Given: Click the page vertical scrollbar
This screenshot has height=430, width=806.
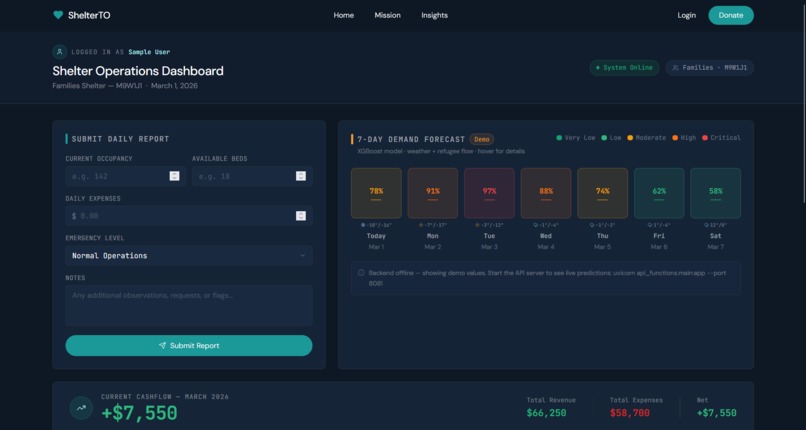Looking at the screenshot, I should click(x=803, y=103).
